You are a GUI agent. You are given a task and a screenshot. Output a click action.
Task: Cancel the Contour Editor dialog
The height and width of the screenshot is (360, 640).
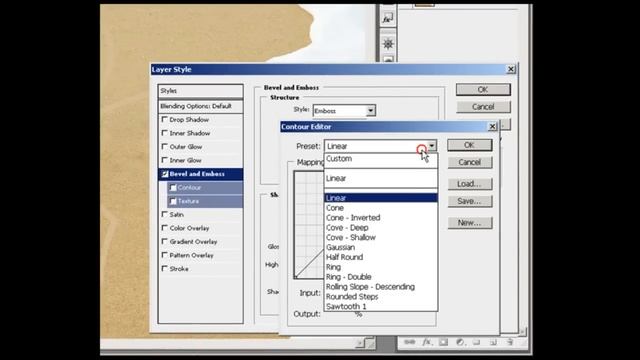coord(469,162)
